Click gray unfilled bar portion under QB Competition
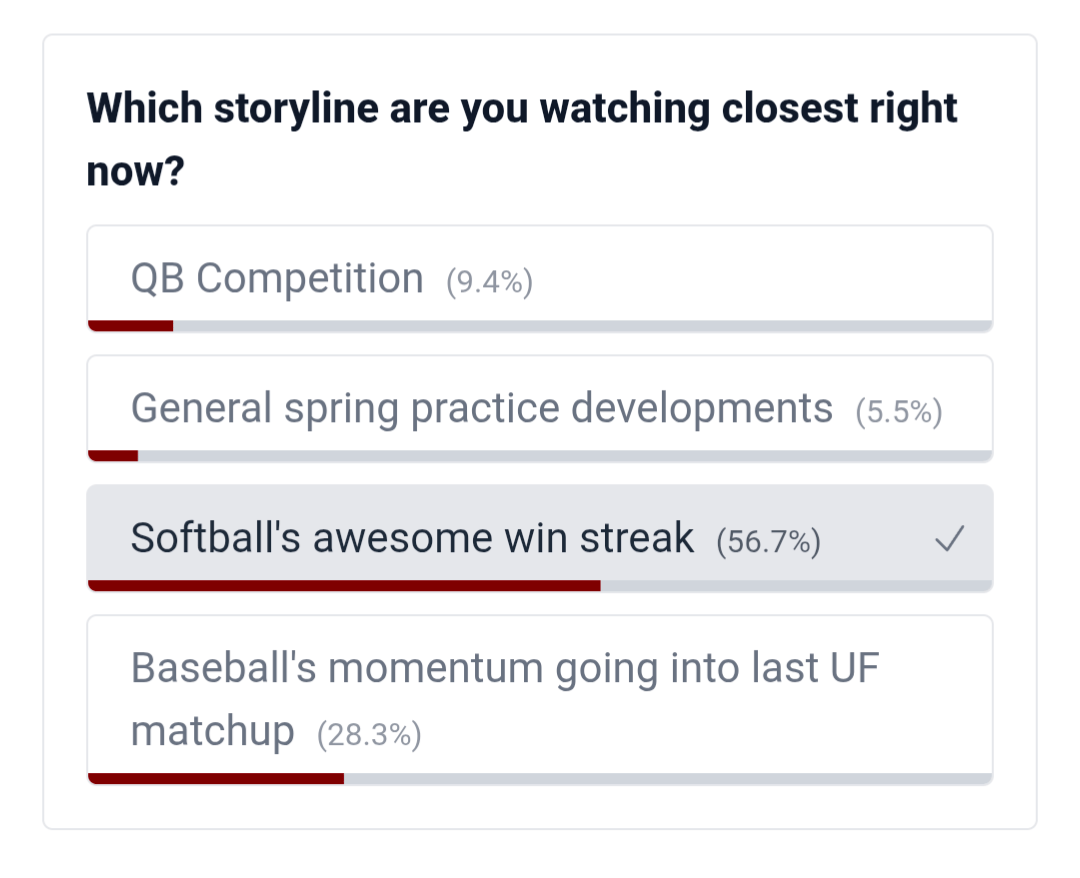 [x=582, y=325]
